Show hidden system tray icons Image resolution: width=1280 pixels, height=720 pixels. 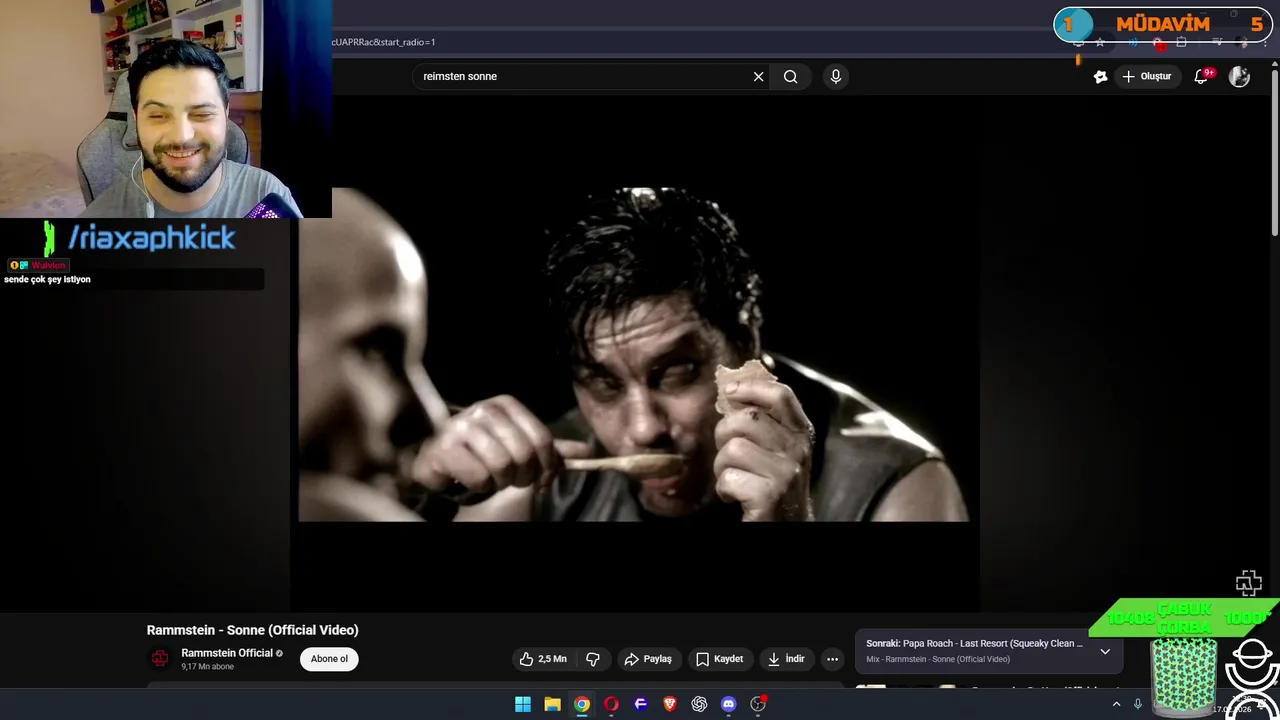(1116, 704)
